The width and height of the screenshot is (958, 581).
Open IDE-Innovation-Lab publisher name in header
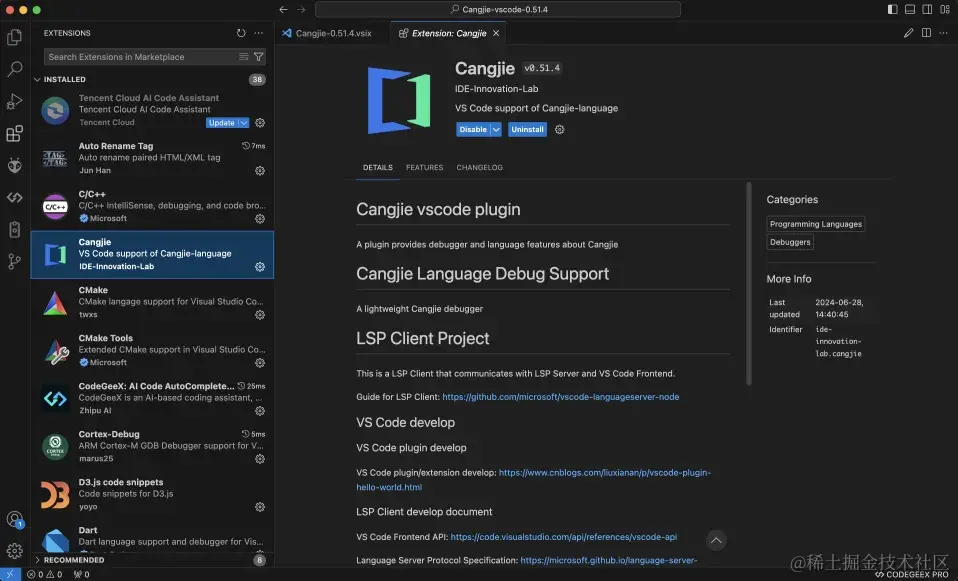click(x=496, y=89)
